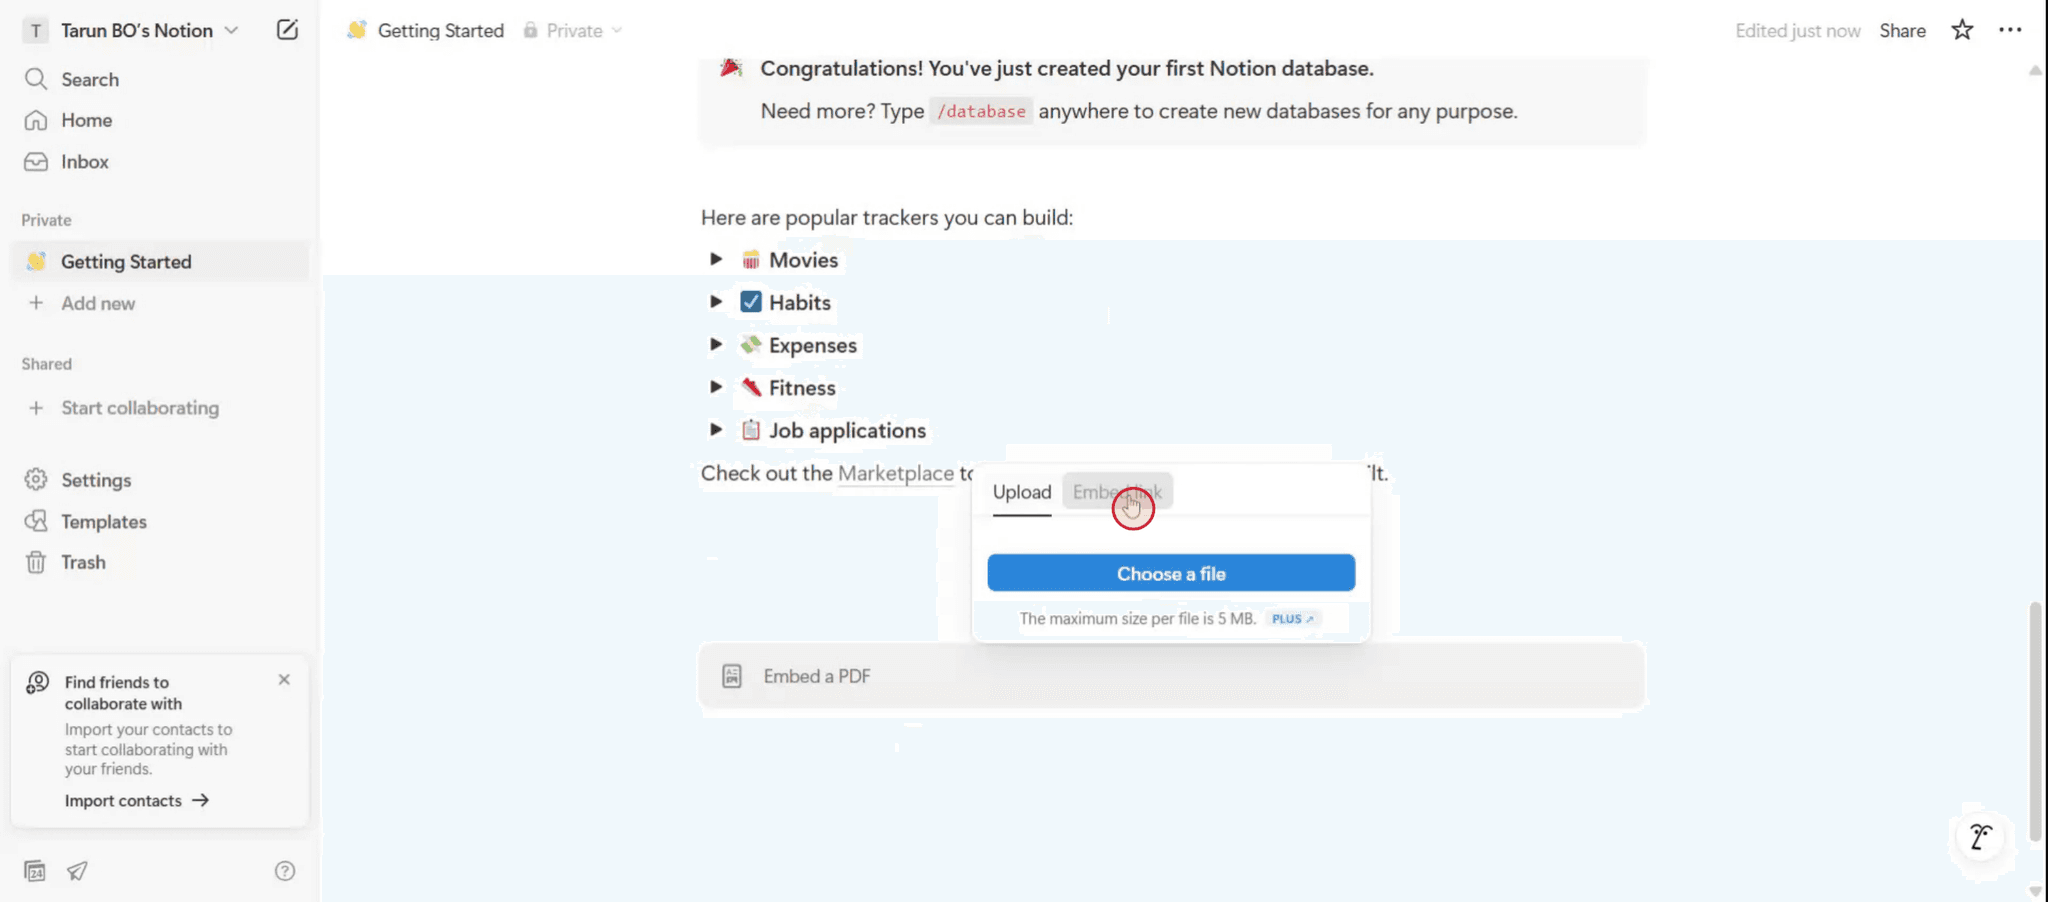Favorite the page with the star toggle
This screenshot has width=2048, height=902.
(x=1960, y=30)
